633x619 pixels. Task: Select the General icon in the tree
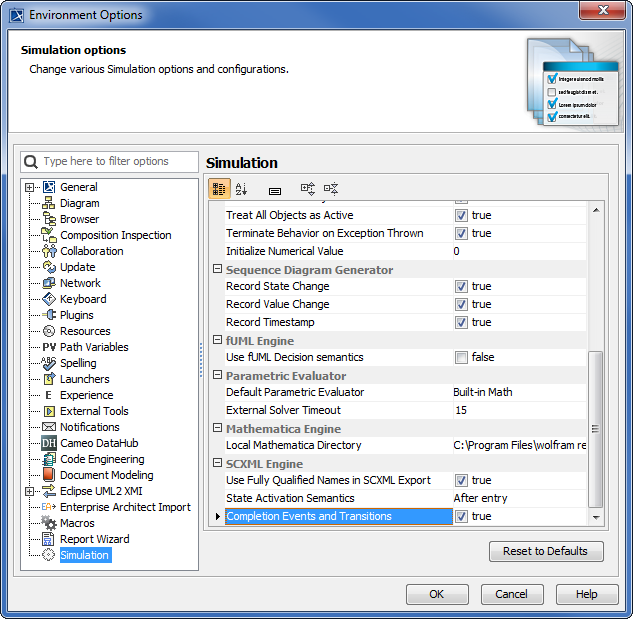point(49,187)
